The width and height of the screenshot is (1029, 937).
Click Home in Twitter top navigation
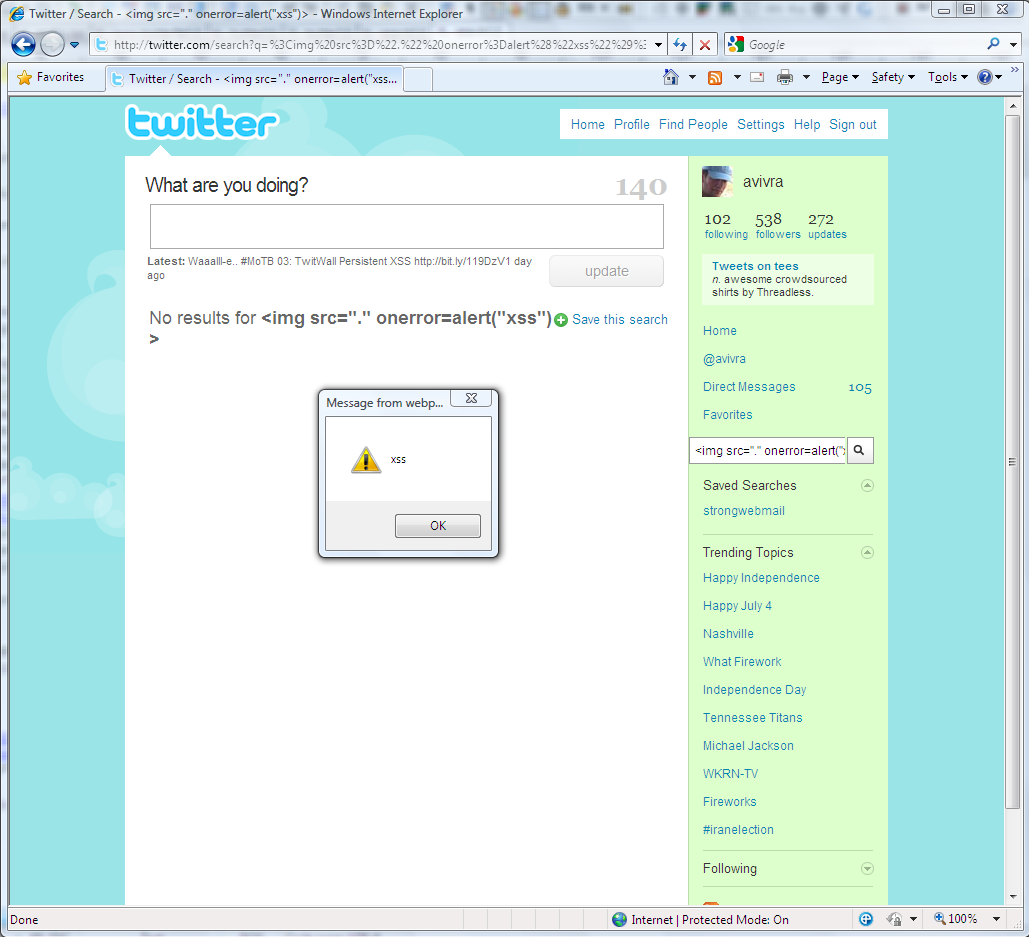click(x=587, y=125)
